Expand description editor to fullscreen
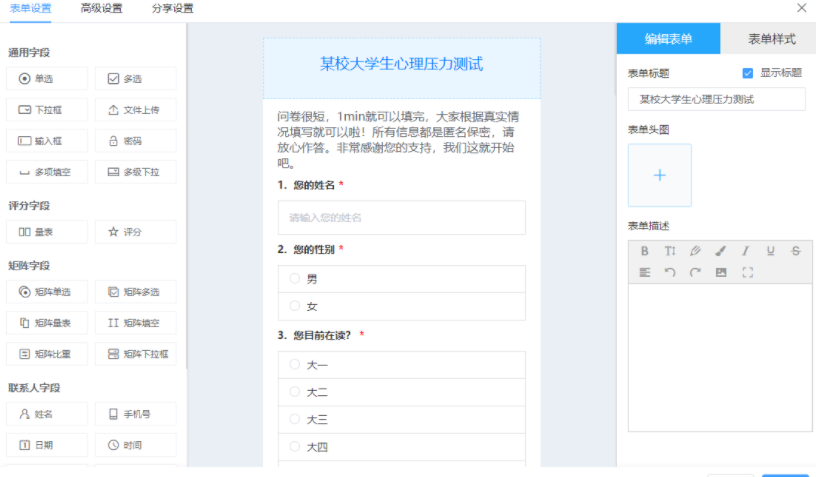Viewport: 816px width, 477px height. 747,272
